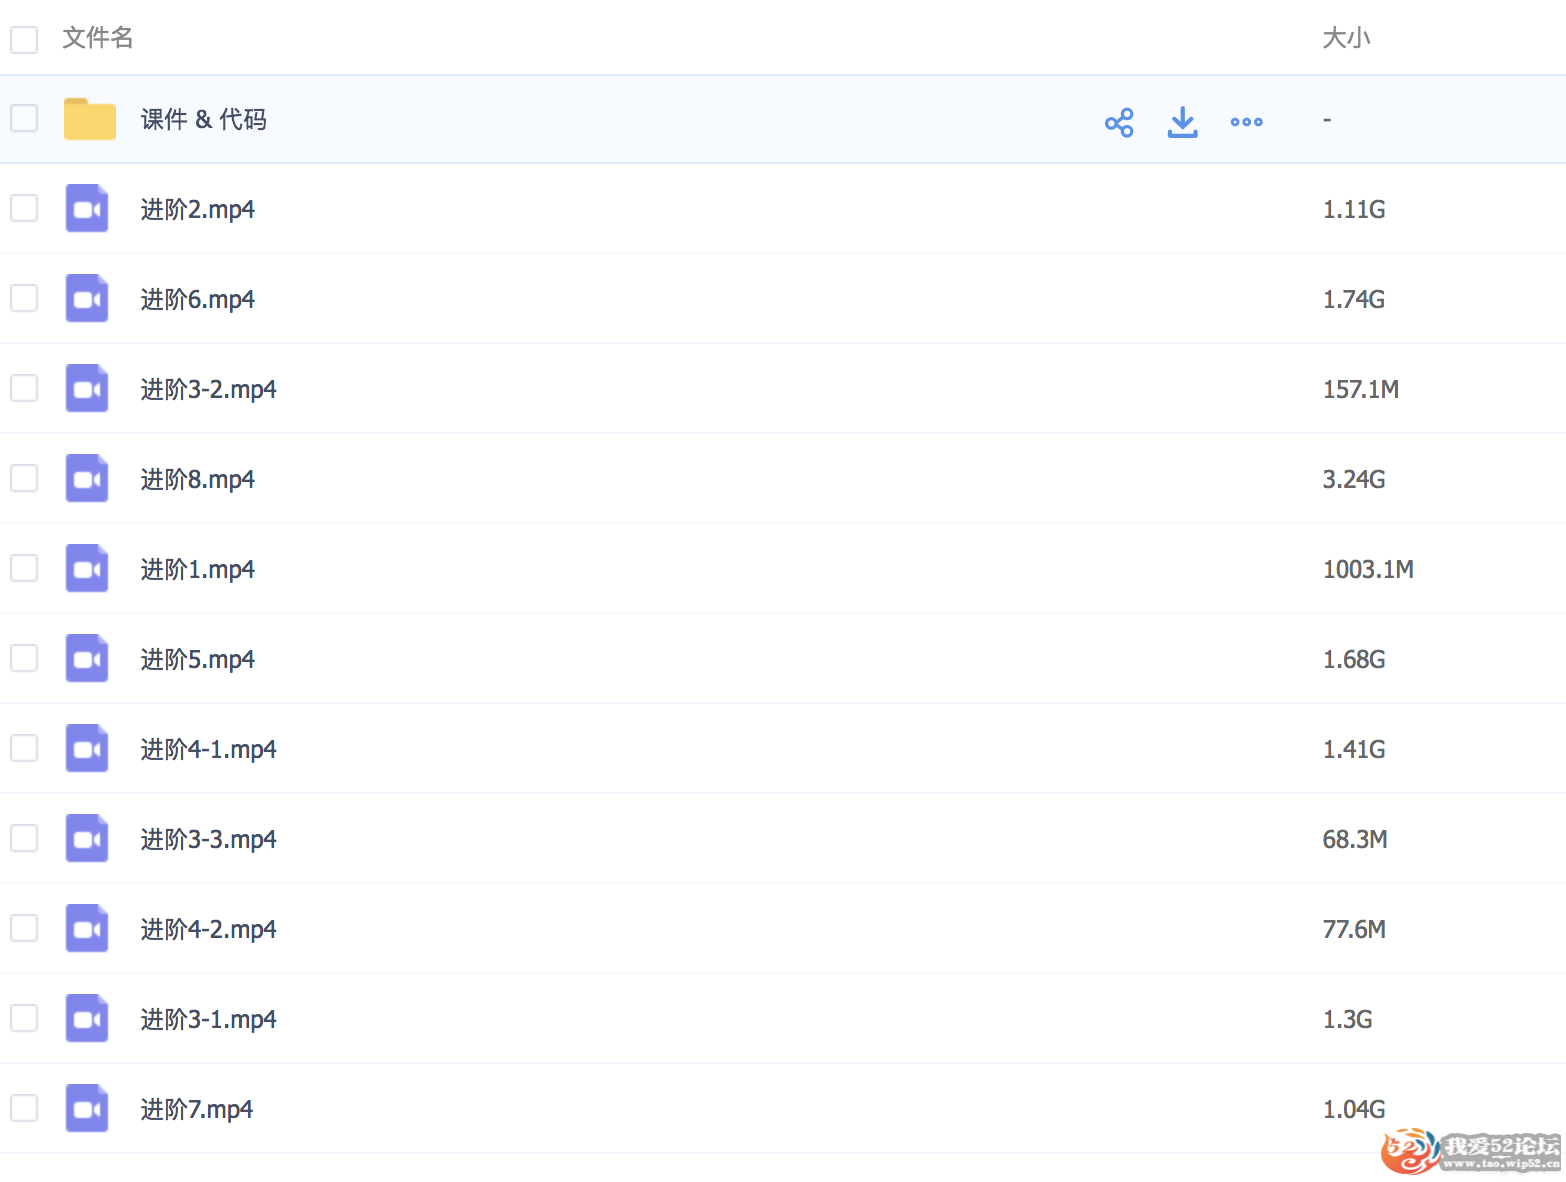
Task: Select checkbox for 进阶6.mp4
Action: (24, 298)
